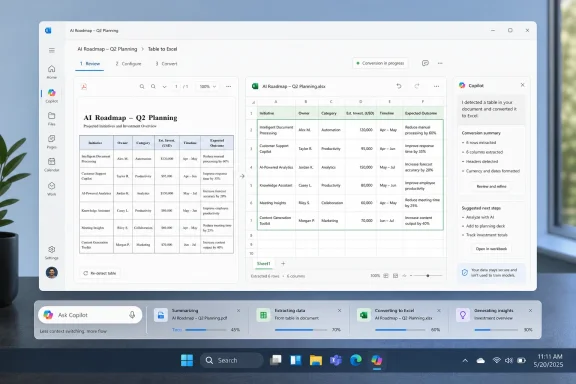The image size is (576, 384).
Task: Click the Ask Copilot input field
Action: click(90, 315)
